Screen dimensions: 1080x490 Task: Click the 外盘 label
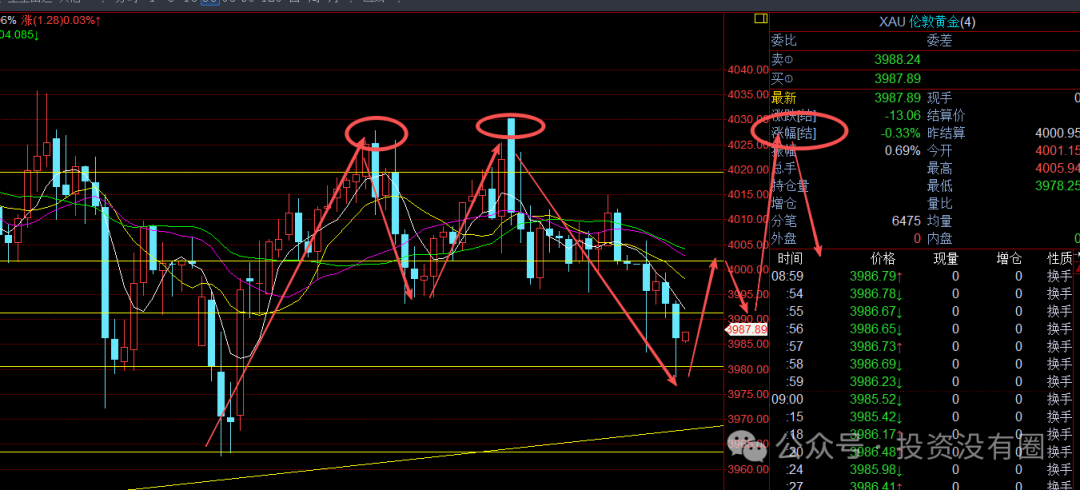pos(783,239)
